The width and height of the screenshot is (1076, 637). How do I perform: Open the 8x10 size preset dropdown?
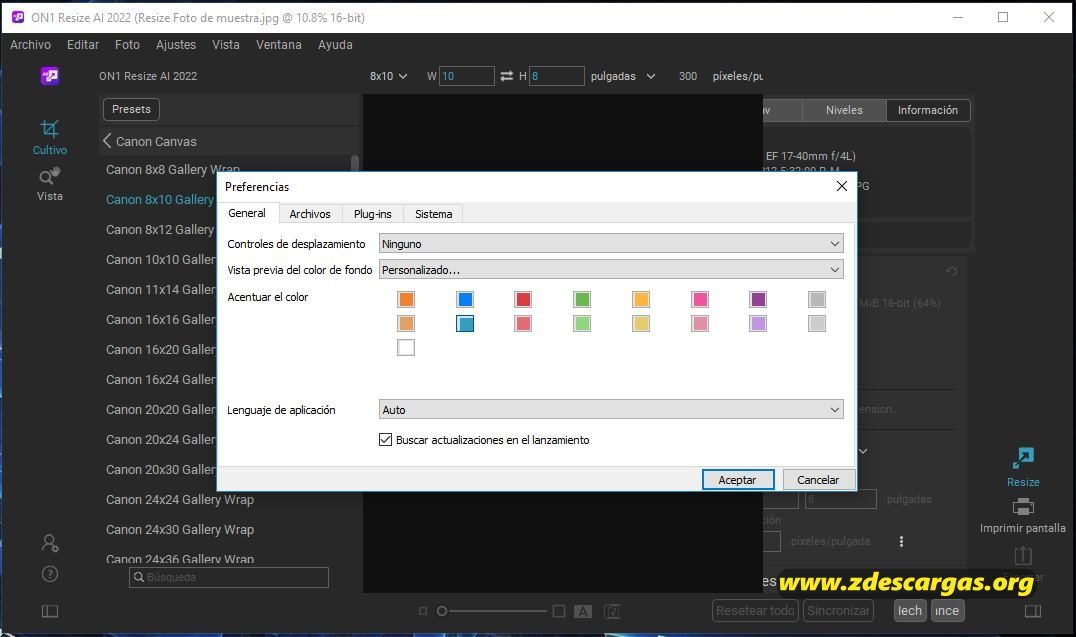388,76
